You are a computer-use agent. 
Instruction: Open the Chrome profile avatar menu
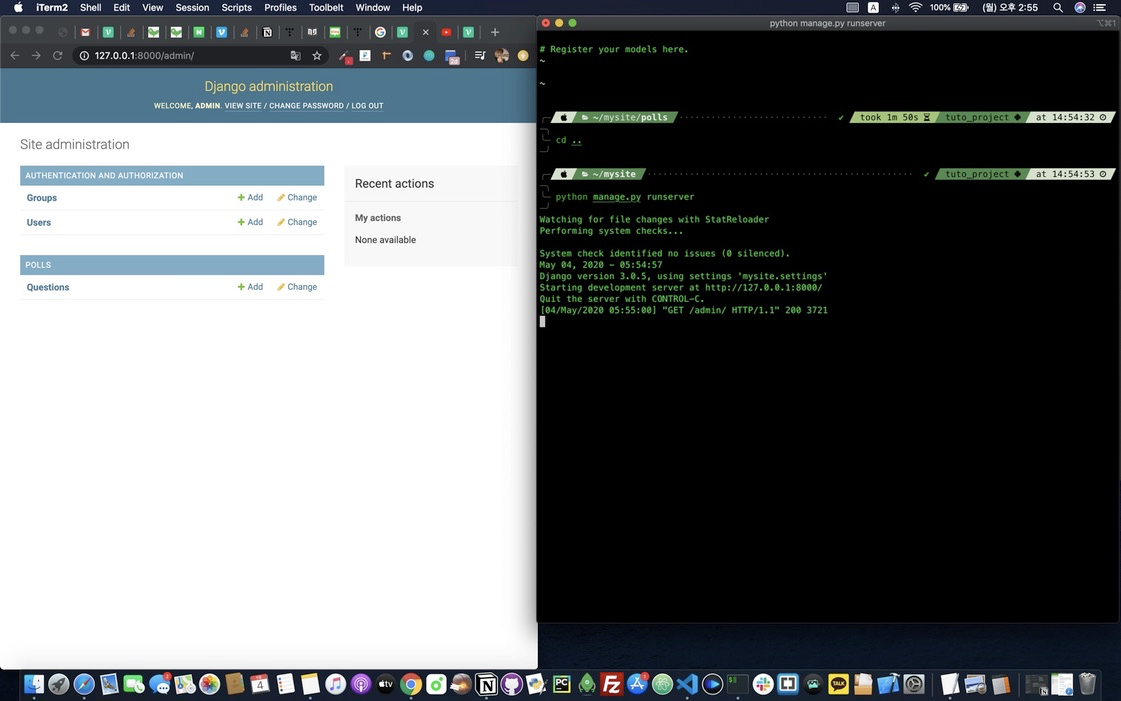(501, 55)
